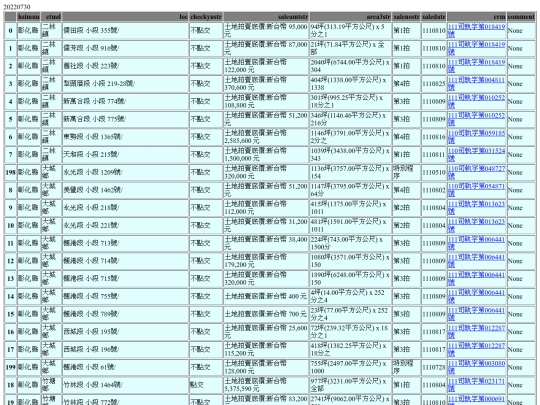The width and height of the screenshot is (540, 405).
Task: Open the 013623 case link in row 9
Action: (x=476, y=208)
